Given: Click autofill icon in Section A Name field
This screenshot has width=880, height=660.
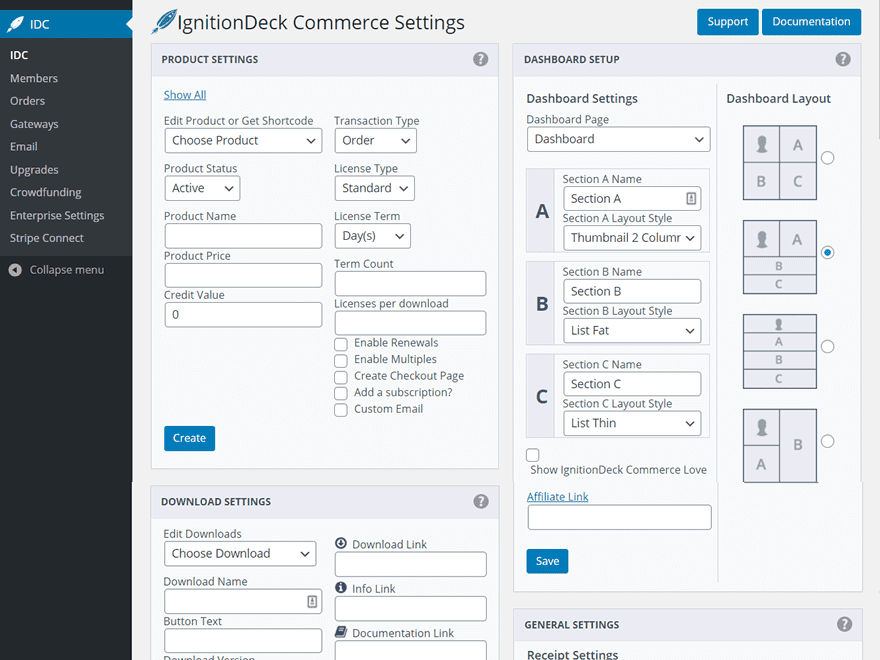Looking at the screenshot, I should tap(691, 198).
